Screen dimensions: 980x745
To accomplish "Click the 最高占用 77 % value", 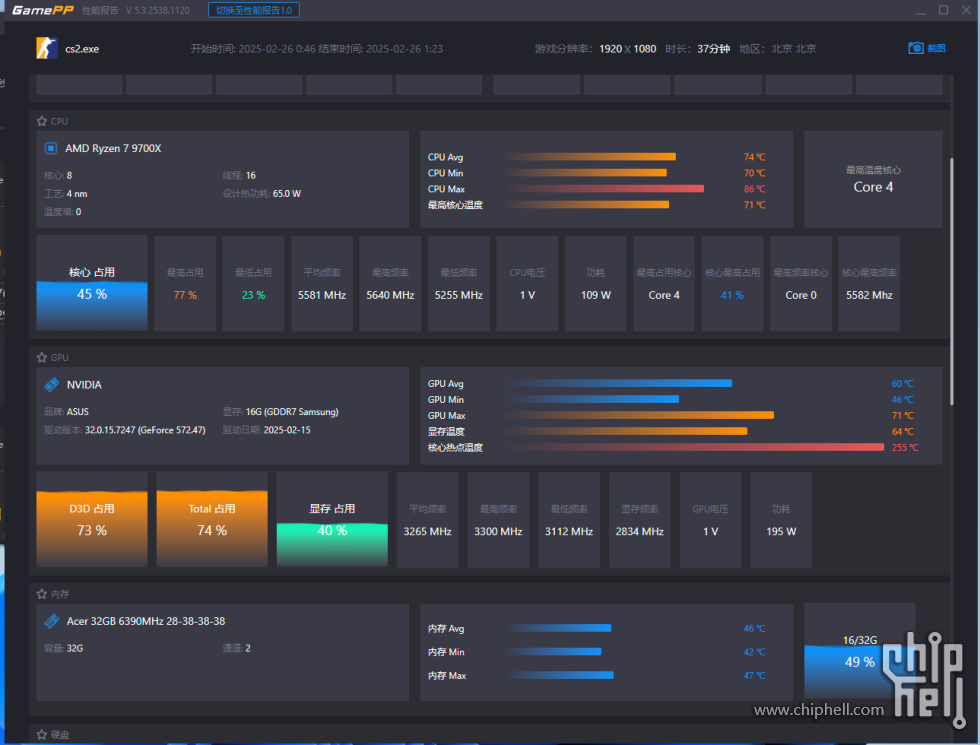I will point(185,295).
